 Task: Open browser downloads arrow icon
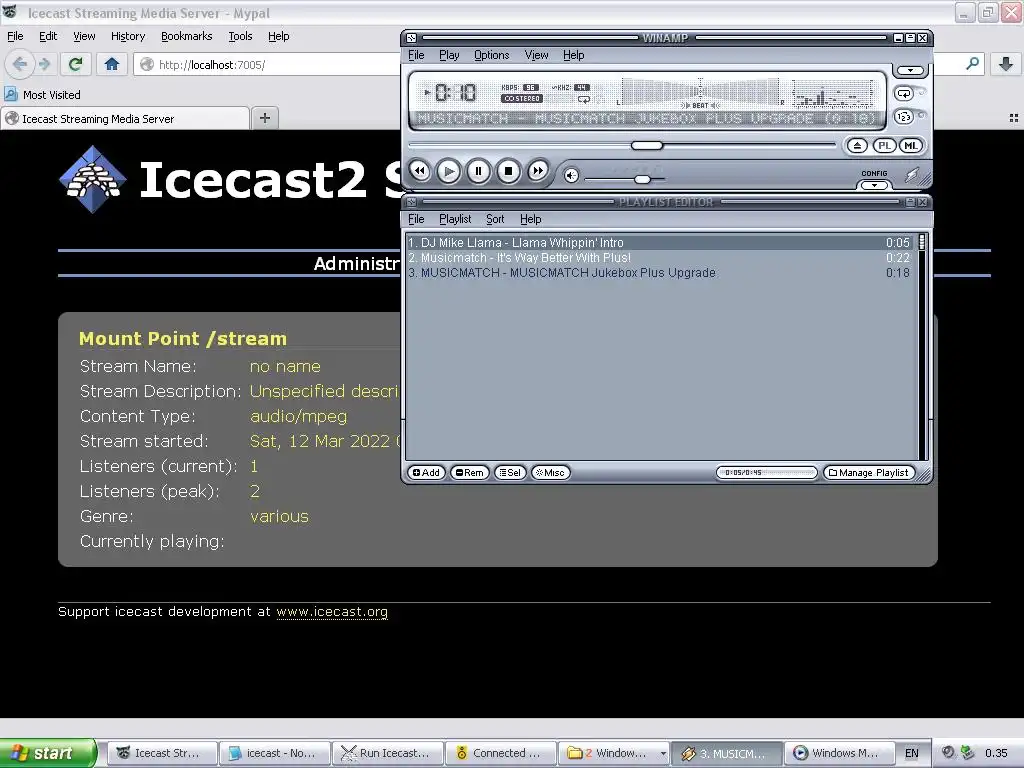tap(1006, 64)
